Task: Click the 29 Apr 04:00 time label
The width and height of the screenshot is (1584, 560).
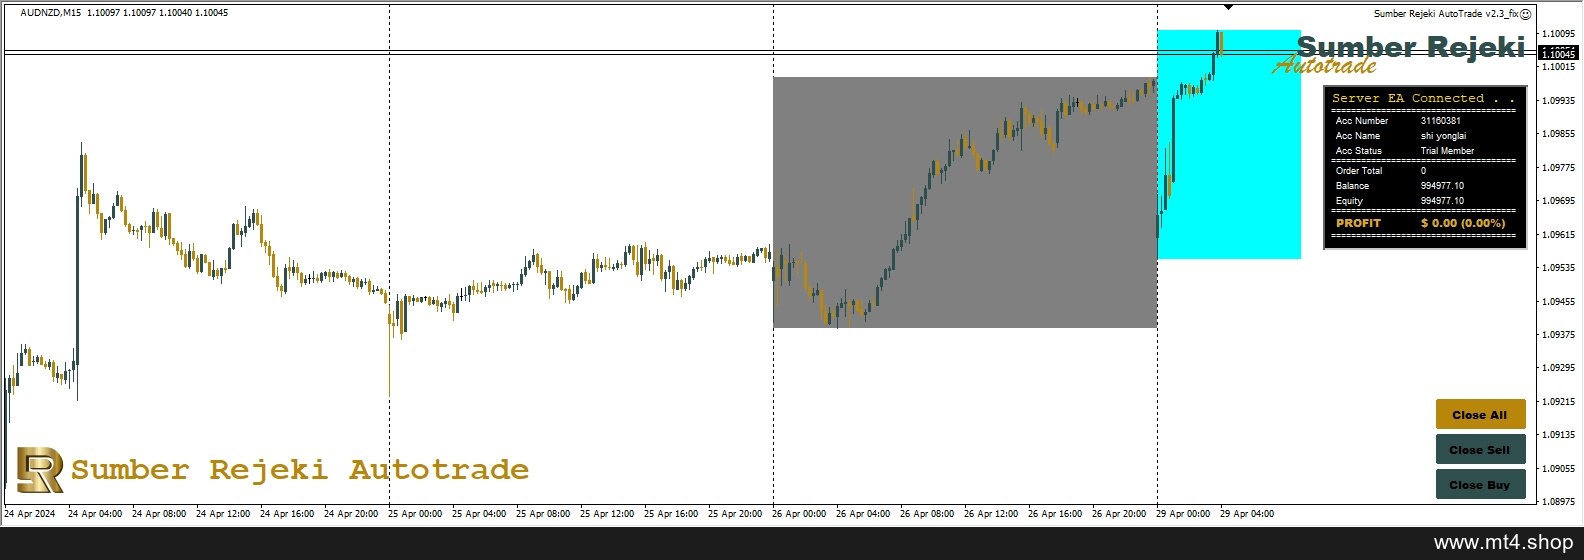Action: [1247, 514]
